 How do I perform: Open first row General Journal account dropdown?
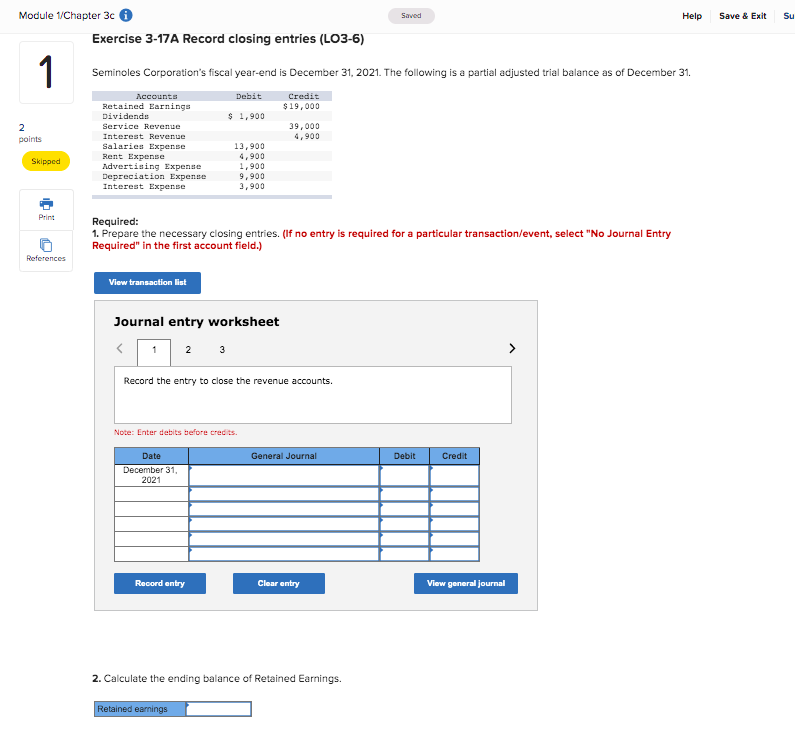284,475
